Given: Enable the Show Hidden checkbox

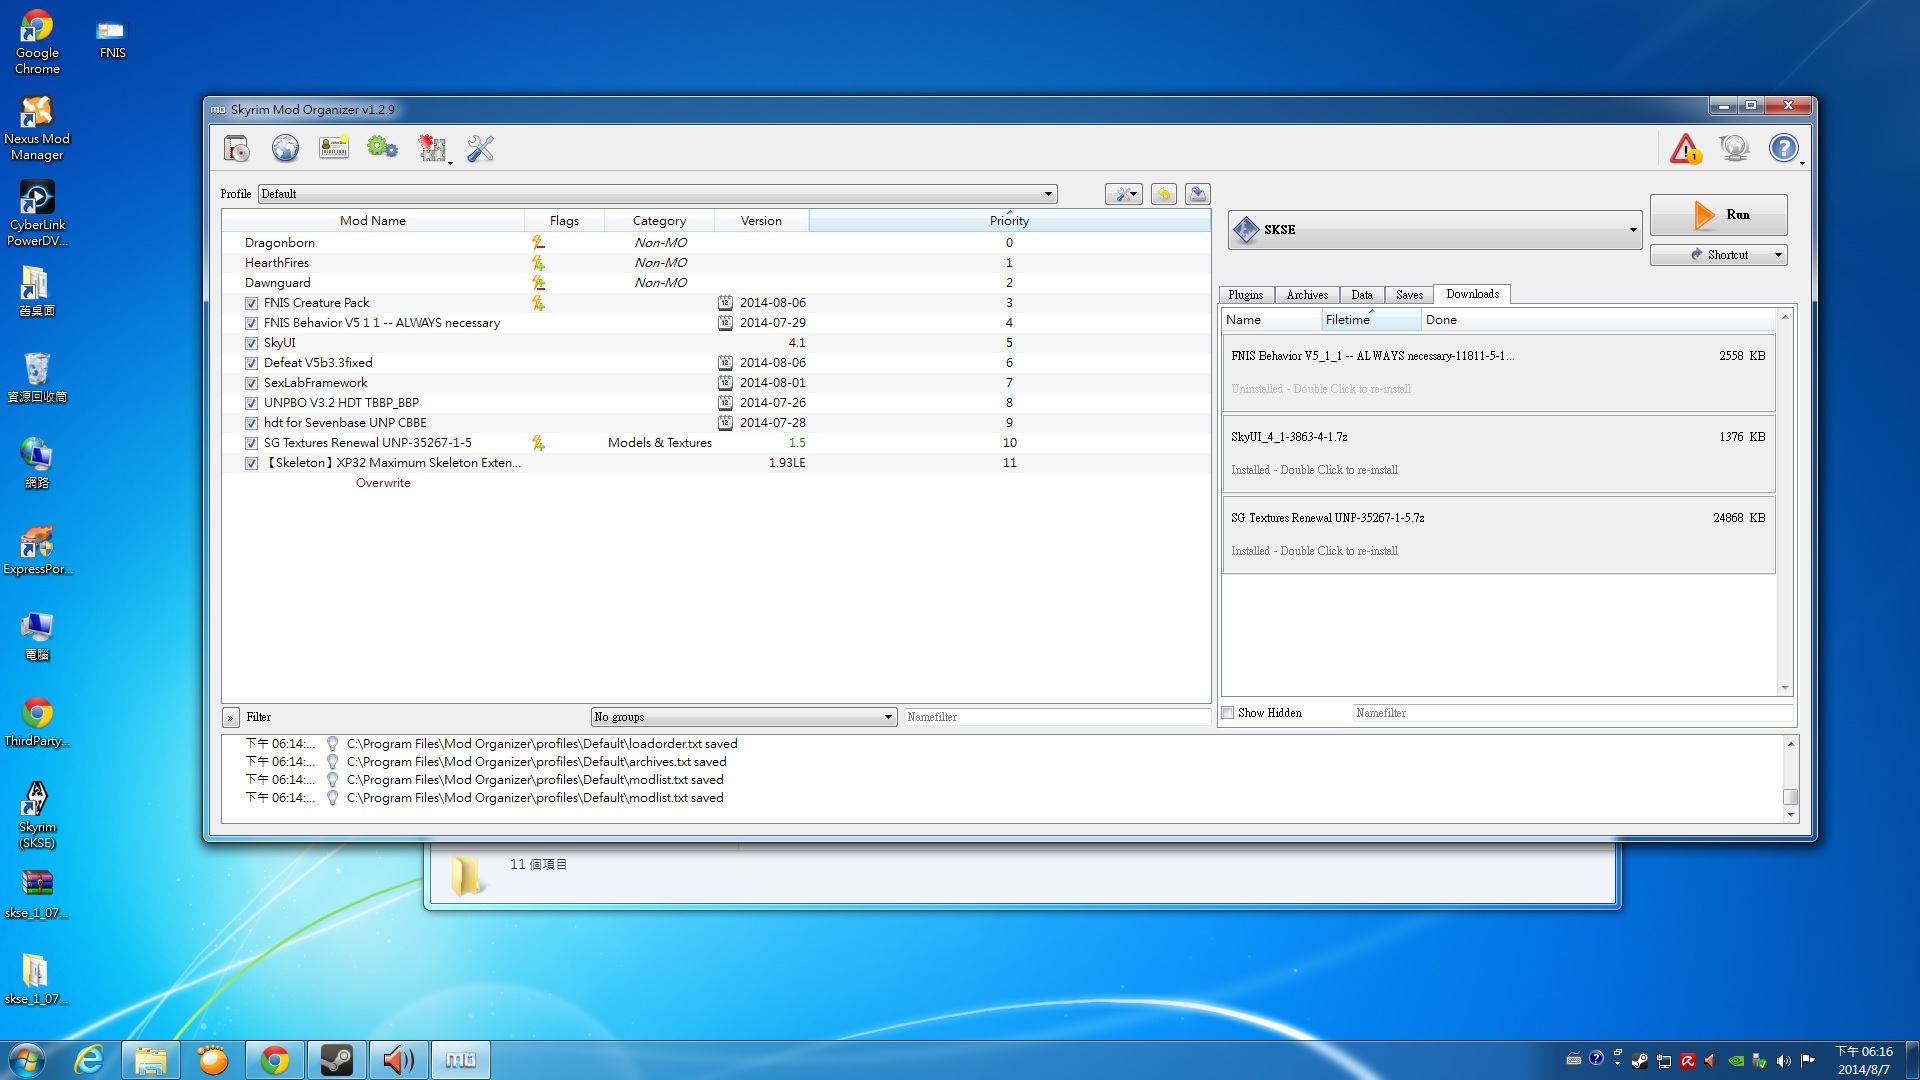Looking at the screenshot, I should click(1228, 713).
